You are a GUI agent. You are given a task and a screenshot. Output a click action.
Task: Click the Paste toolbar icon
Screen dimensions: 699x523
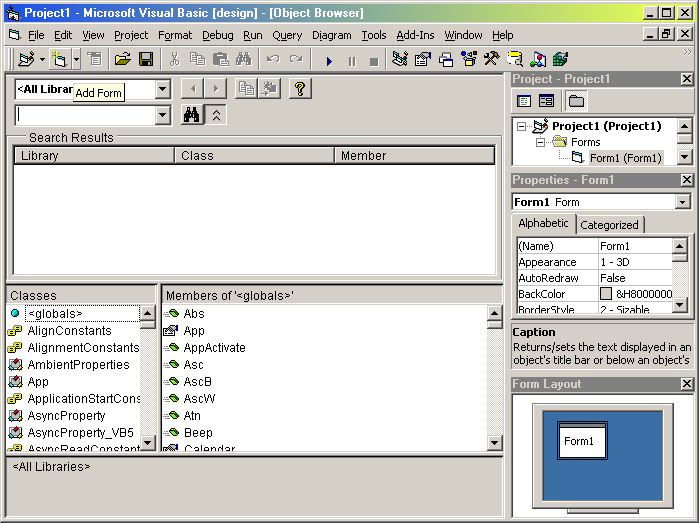tap(221, 59)
